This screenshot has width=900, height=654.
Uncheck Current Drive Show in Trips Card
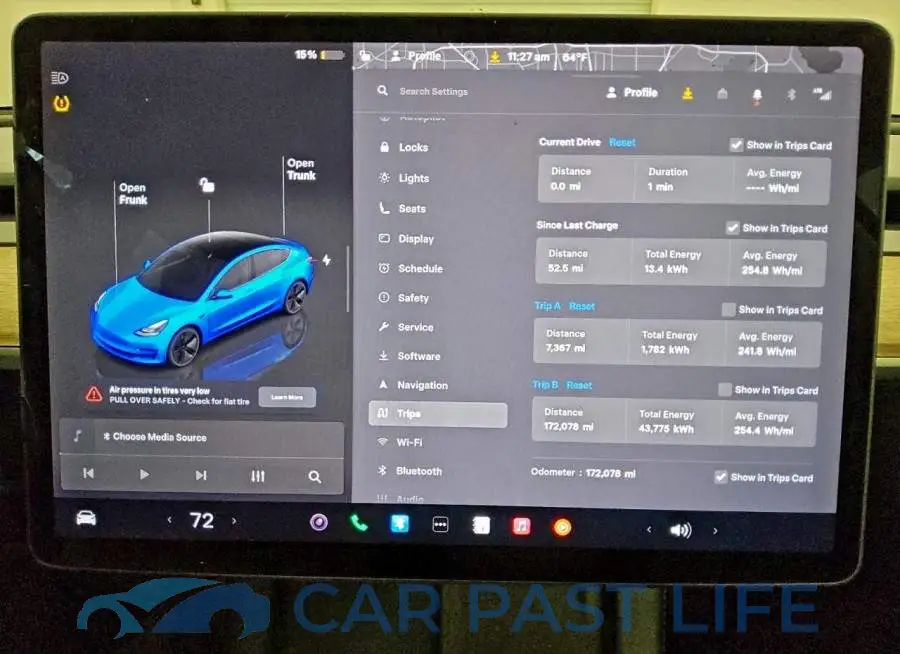click(x=736, y=145)
